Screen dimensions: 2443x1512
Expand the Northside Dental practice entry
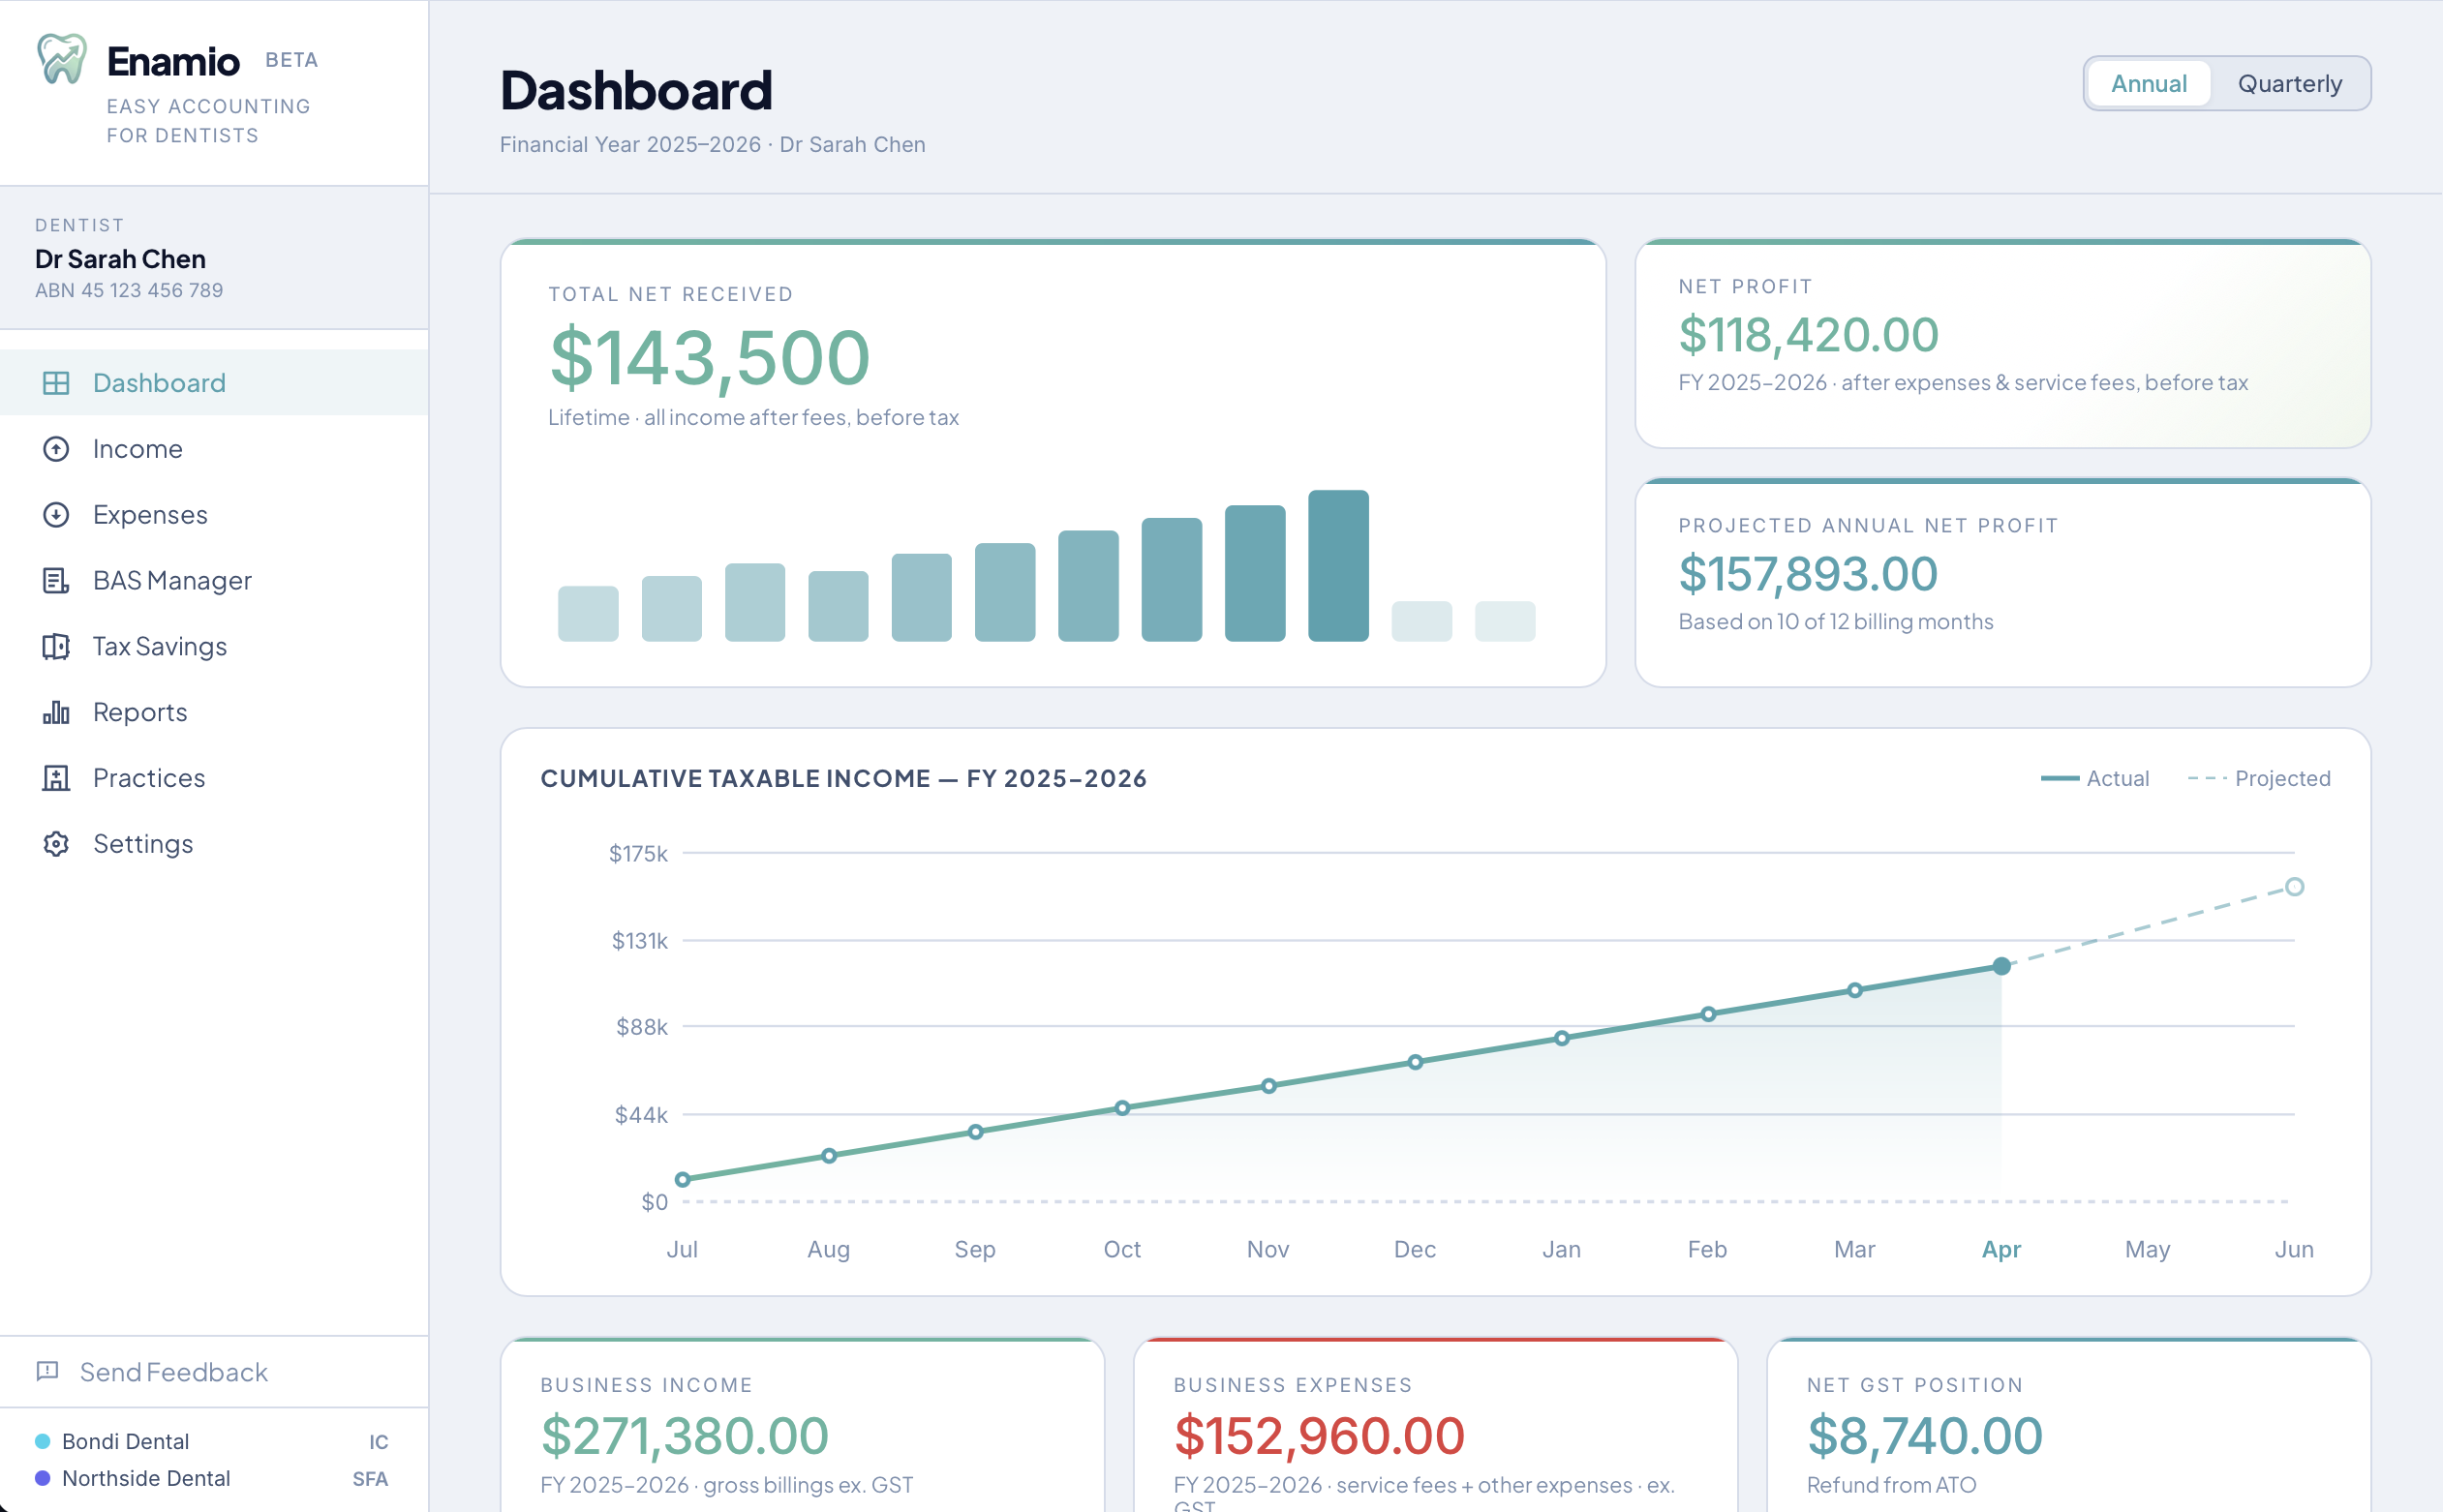point(146,1478)
